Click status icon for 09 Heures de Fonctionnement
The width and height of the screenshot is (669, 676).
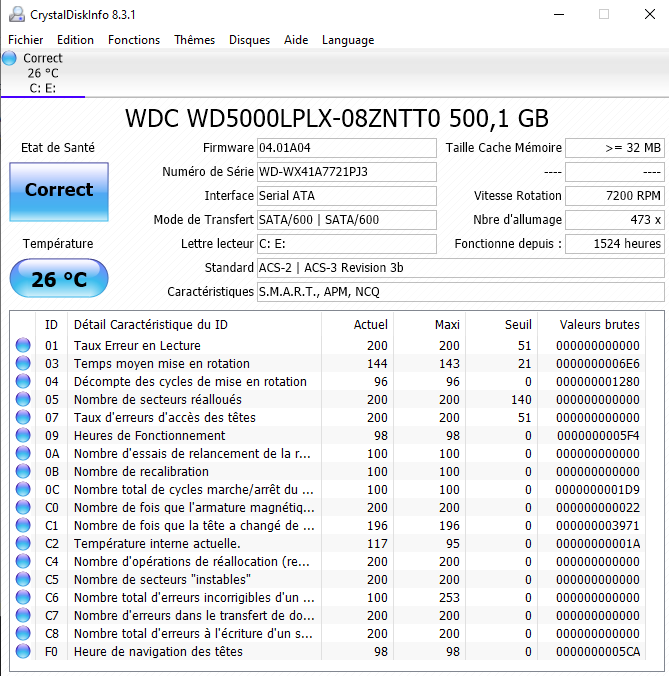(x=23, y=435)
